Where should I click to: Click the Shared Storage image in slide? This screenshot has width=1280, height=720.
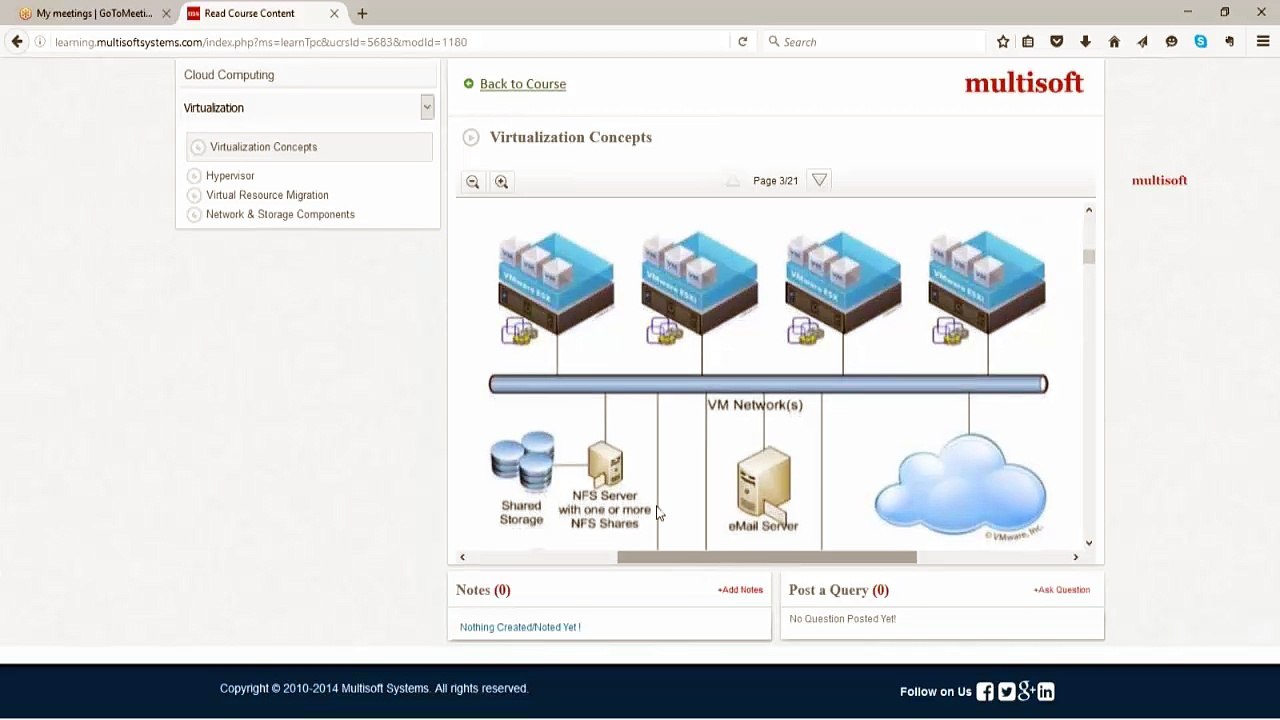click(x=522, y=463)
